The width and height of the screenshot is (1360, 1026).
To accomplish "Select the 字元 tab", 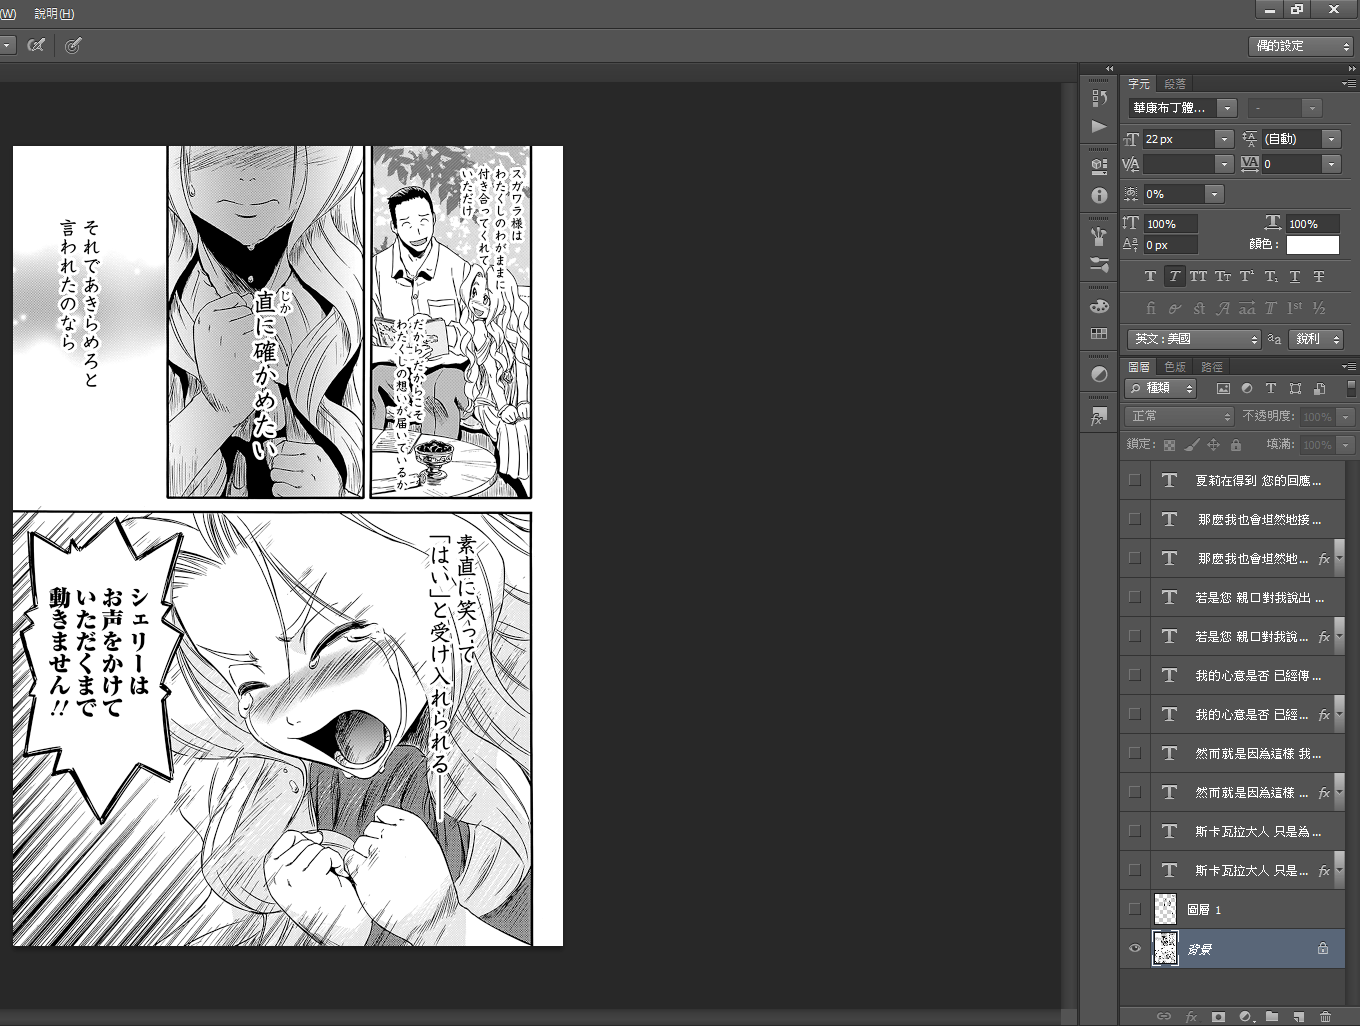I will click(x=1139, y=84).
